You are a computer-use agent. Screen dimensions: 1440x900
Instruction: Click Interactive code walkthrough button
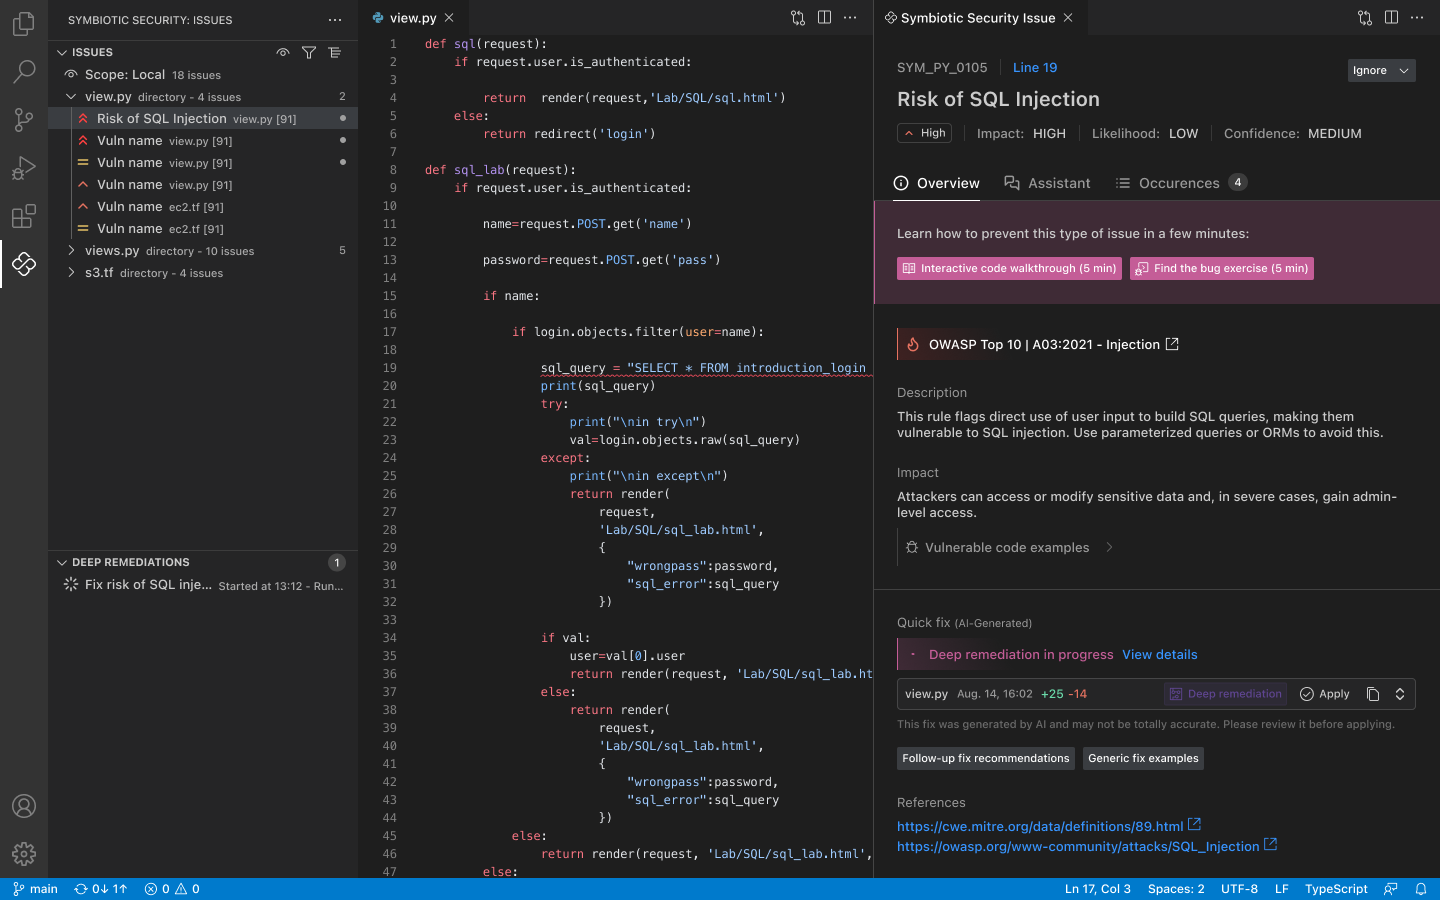click(1009, 268)
